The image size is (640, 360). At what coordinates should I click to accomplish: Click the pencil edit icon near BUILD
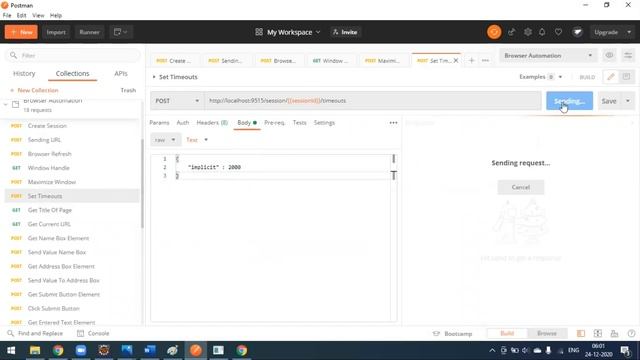(x=611, y=77)
